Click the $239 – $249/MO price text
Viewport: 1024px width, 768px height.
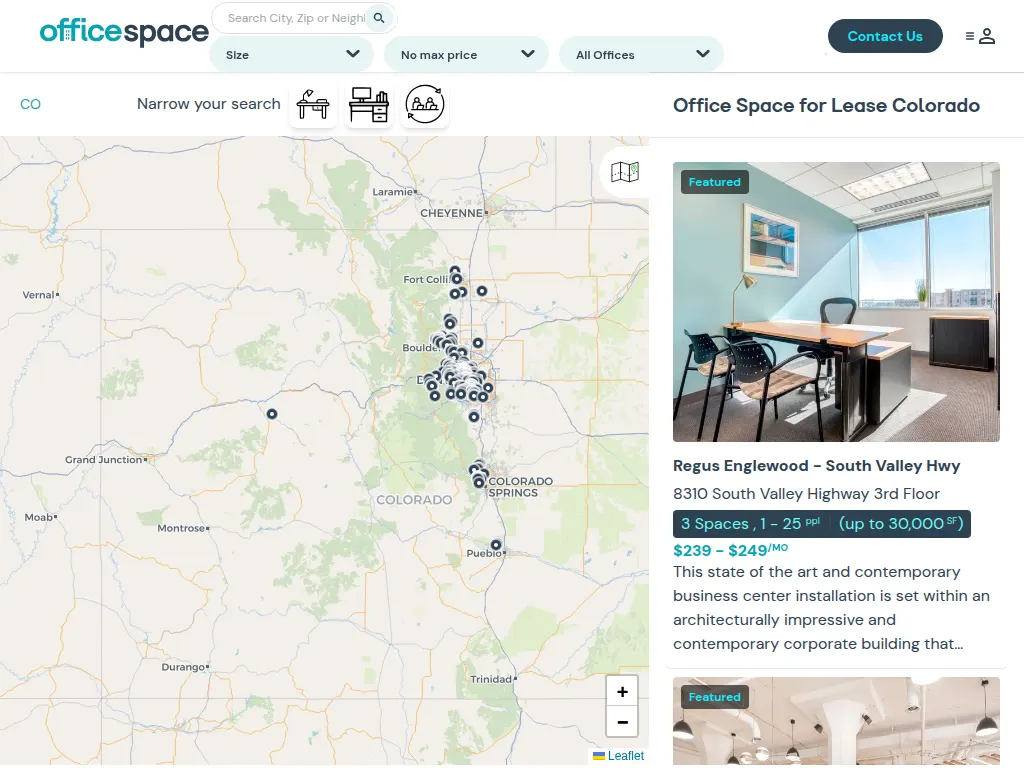coord(730,550)
